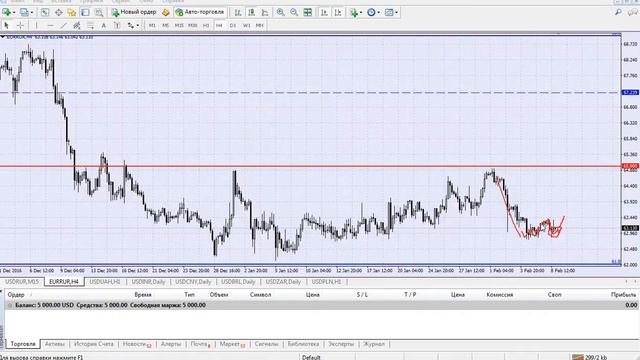This screenshot has height=360, width=640.
Task: Zoom in on the chart
Action: click(x=280, y=13)
